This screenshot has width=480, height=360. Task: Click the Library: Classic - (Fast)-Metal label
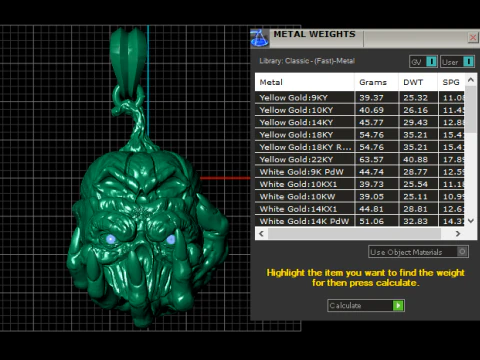click(x=307, y=61)
